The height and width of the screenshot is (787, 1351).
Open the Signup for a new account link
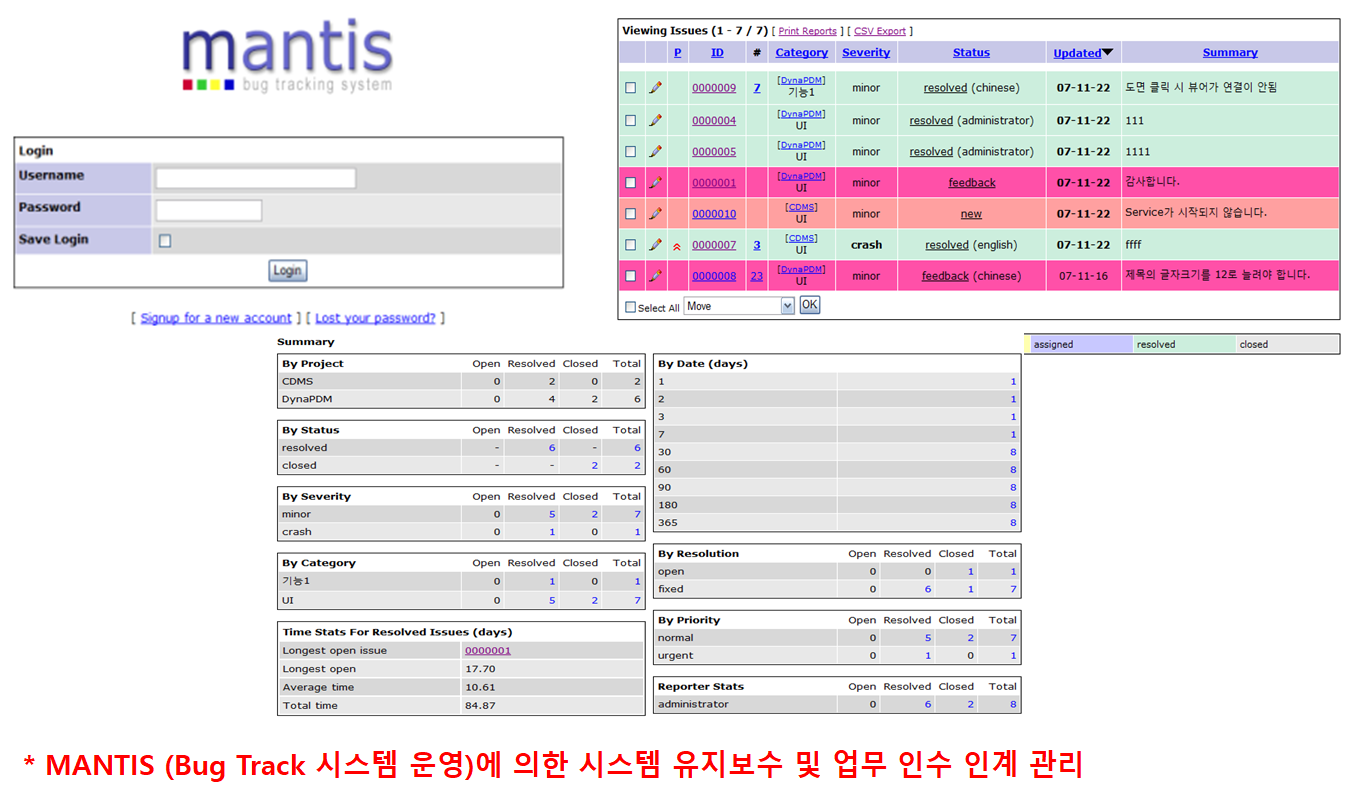[216, 318]
